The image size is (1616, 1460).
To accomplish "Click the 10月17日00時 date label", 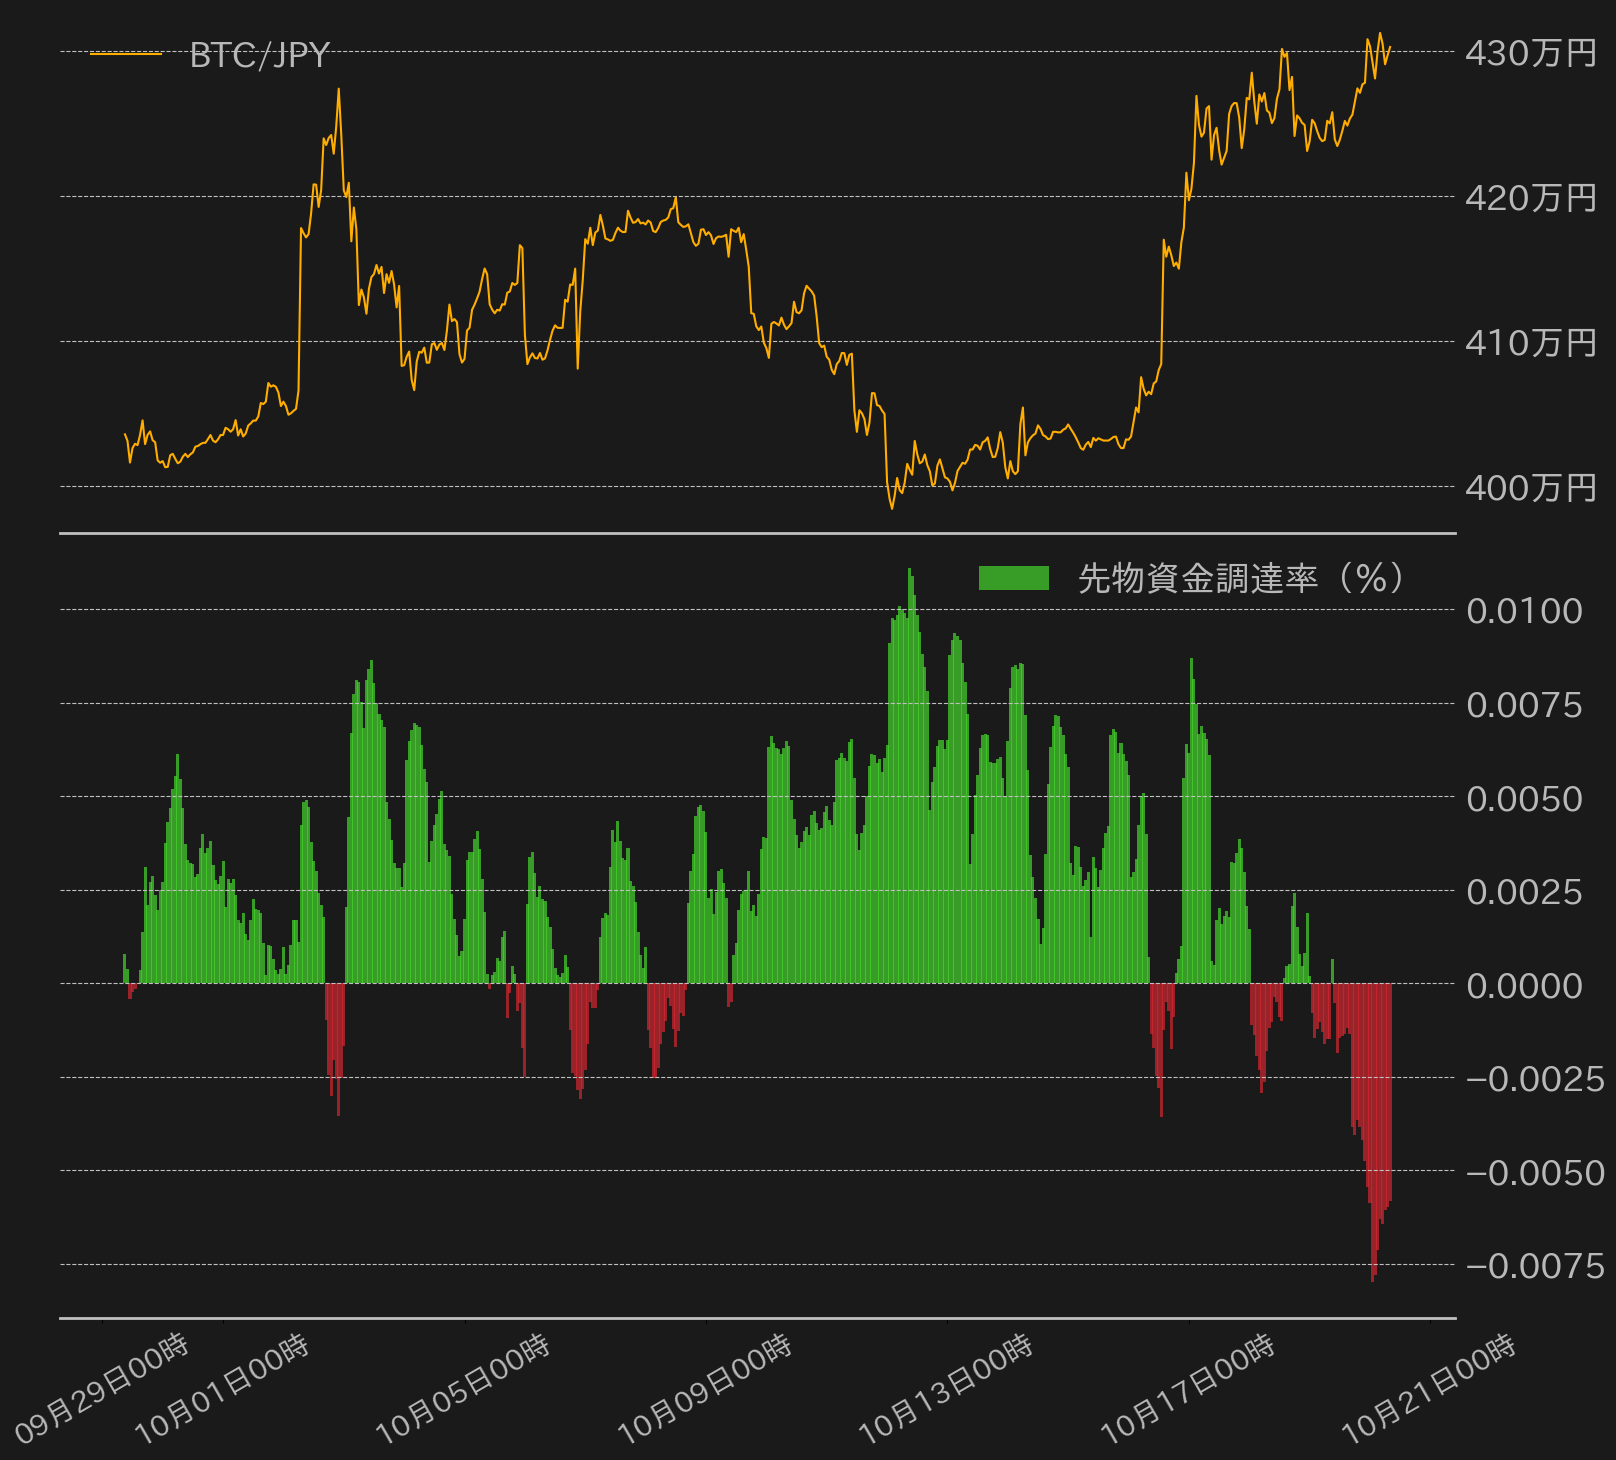I will point(1189,1389).
